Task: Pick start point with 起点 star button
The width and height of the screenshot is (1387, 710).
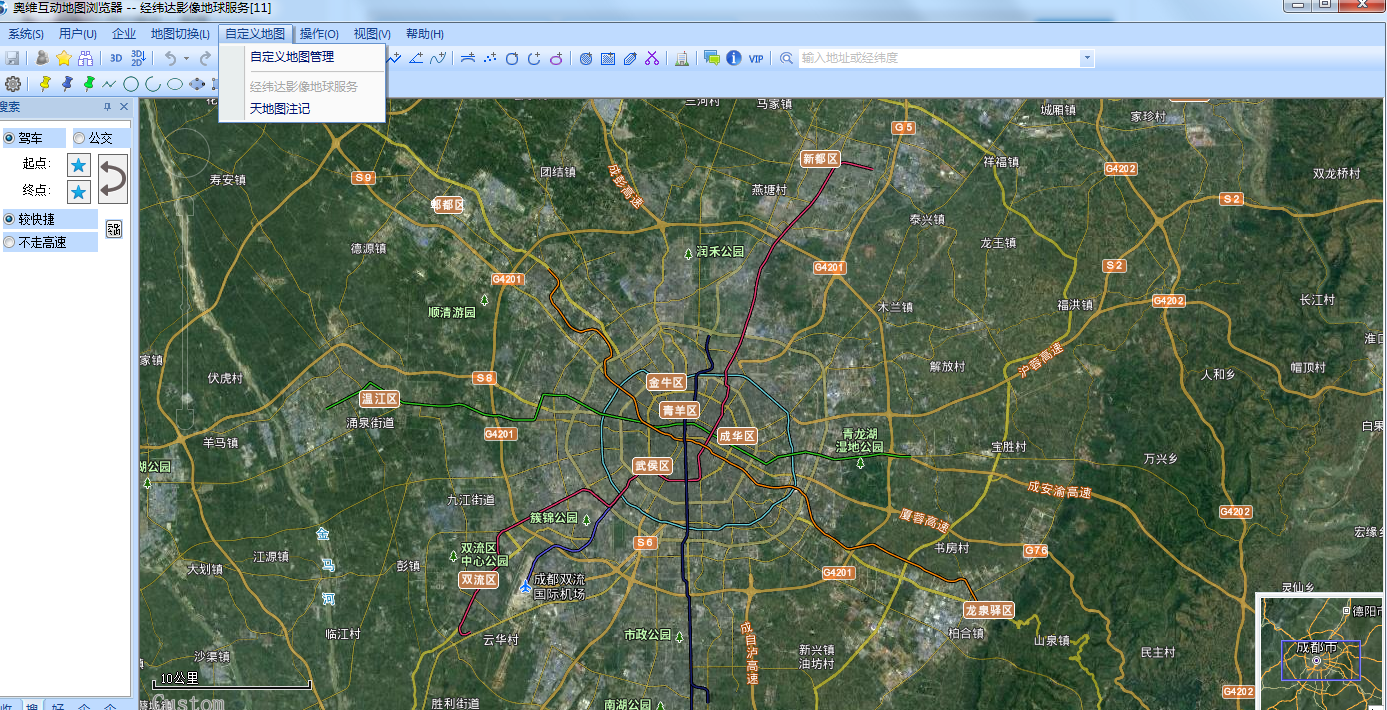Action: [x=78, y=165]
